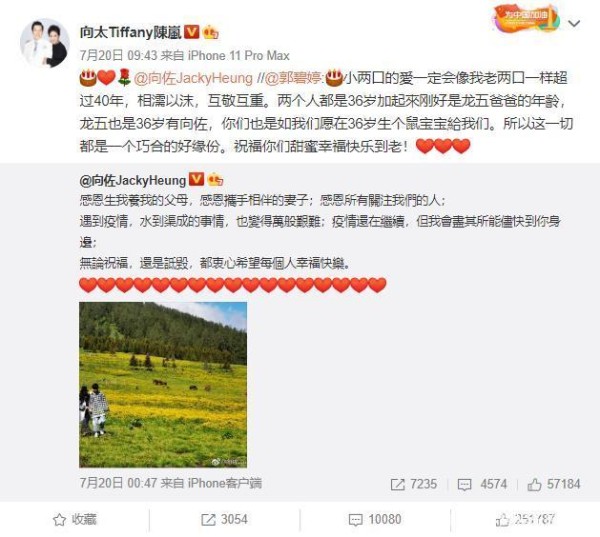The height and width of the screenshot is (537, 600).
Task: Open the post options chevron menu
Action: 574,24
